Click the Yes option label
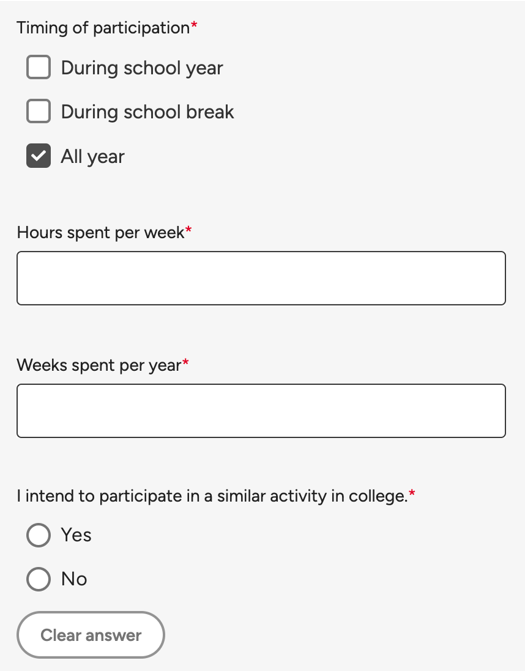Screen dimensions: 525x671 tap(76, 535)
